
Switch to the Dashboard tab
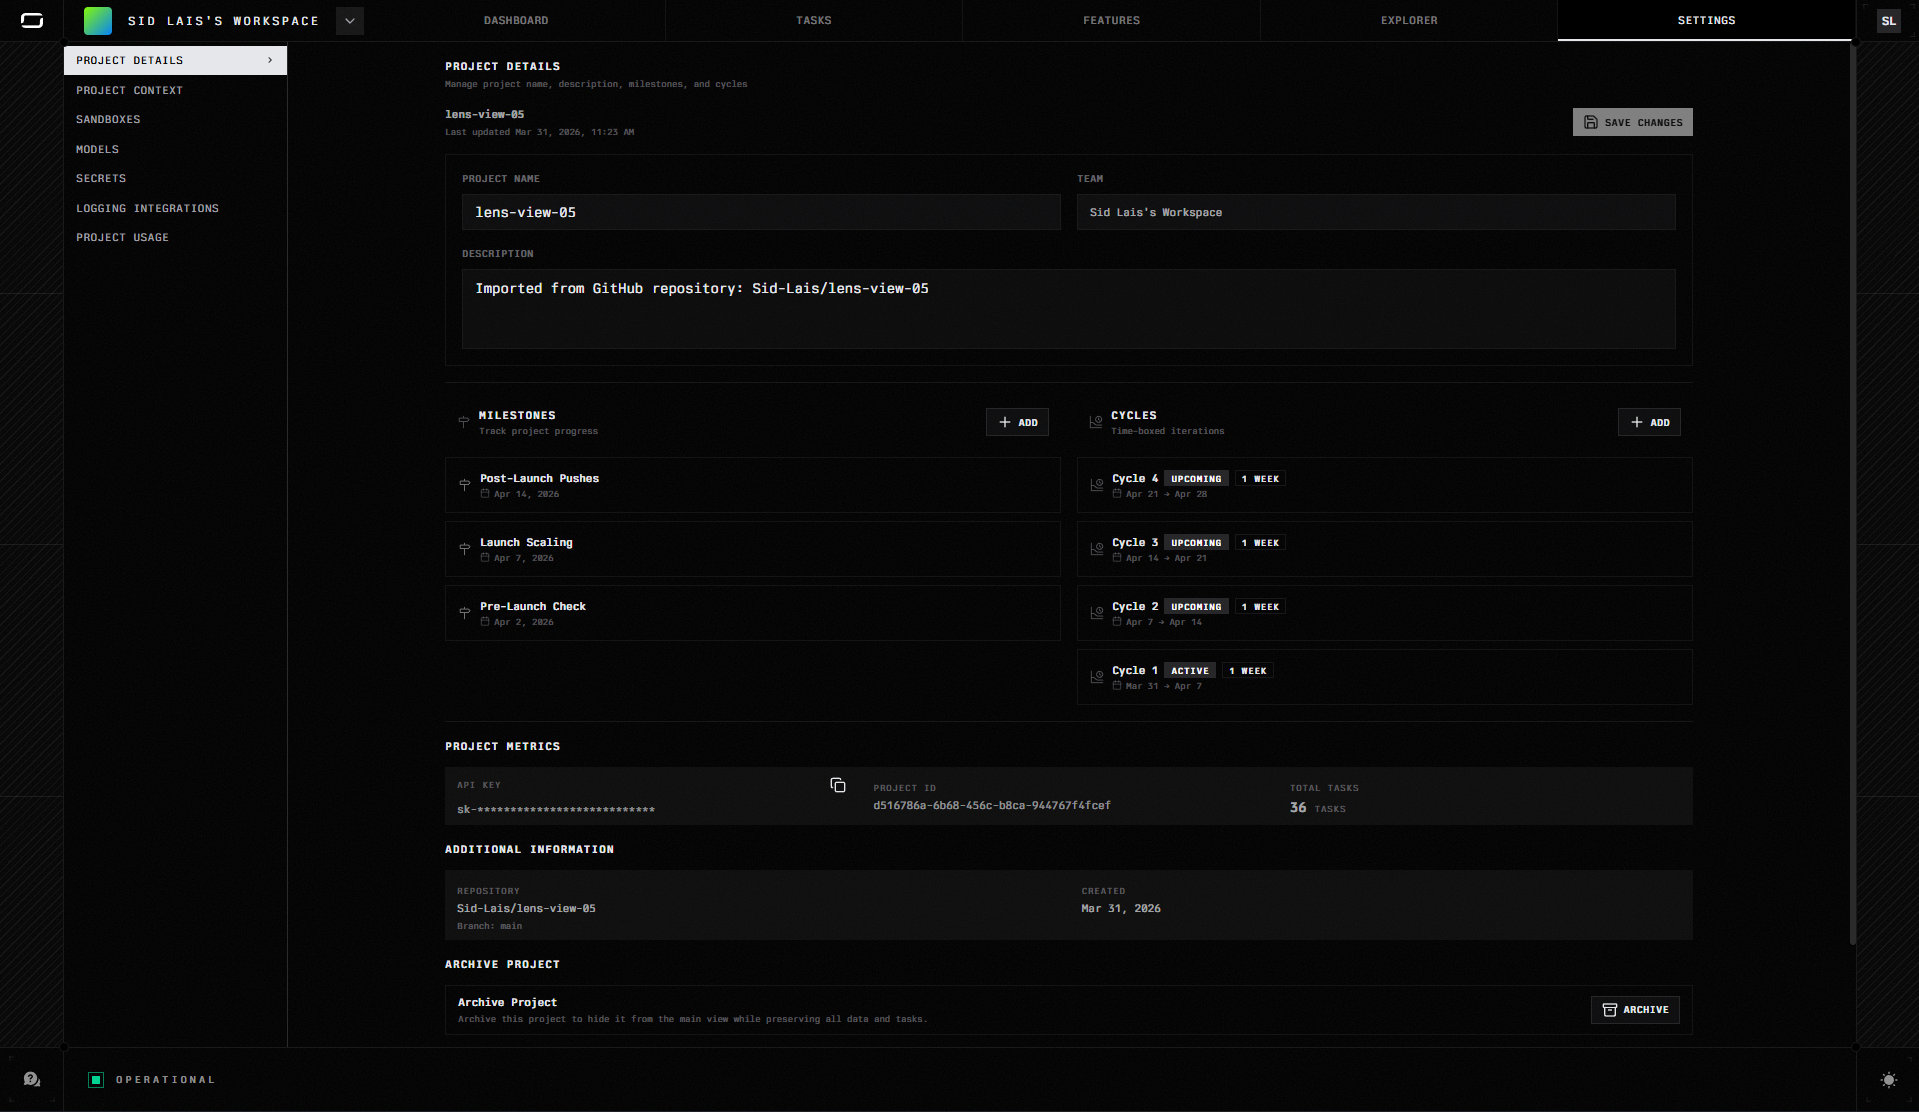click(516, 20)
